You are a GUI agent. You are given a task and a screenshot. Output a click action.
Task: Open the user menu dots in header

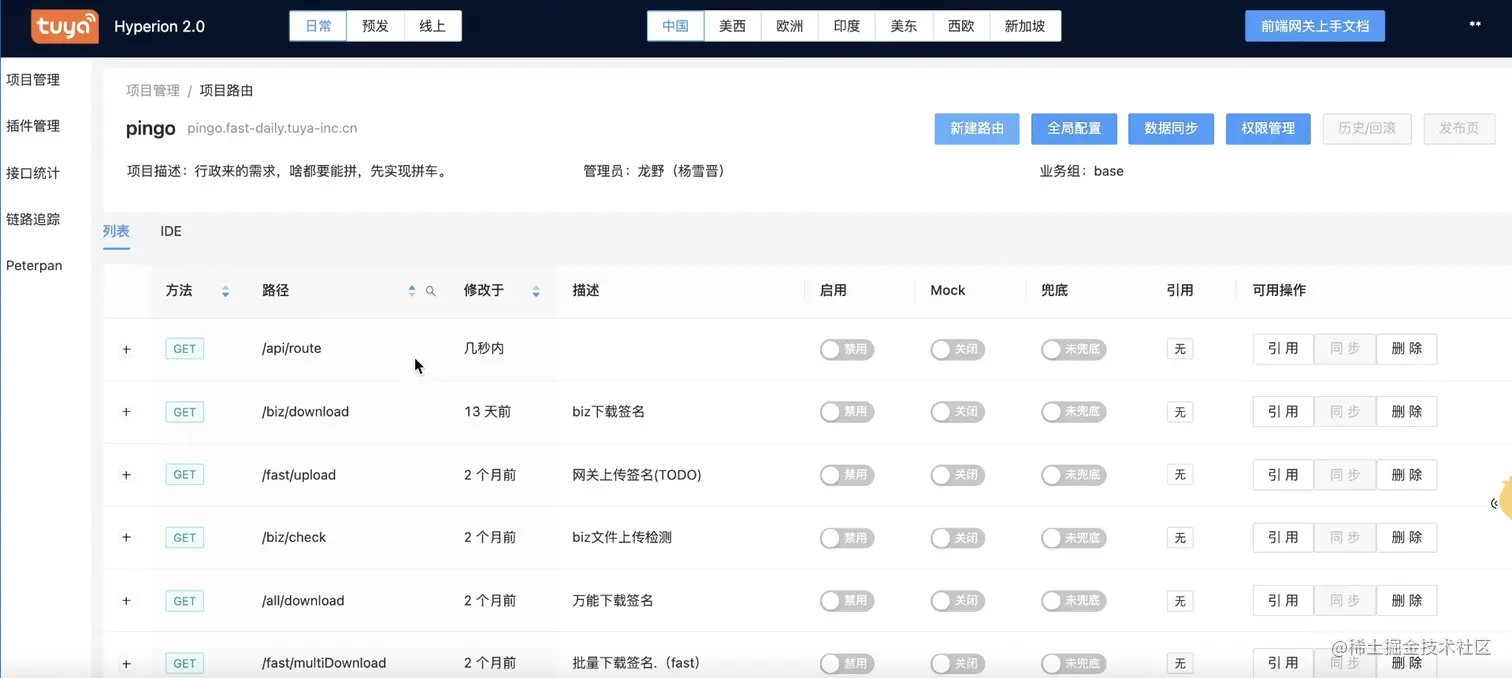[1475, 24]
